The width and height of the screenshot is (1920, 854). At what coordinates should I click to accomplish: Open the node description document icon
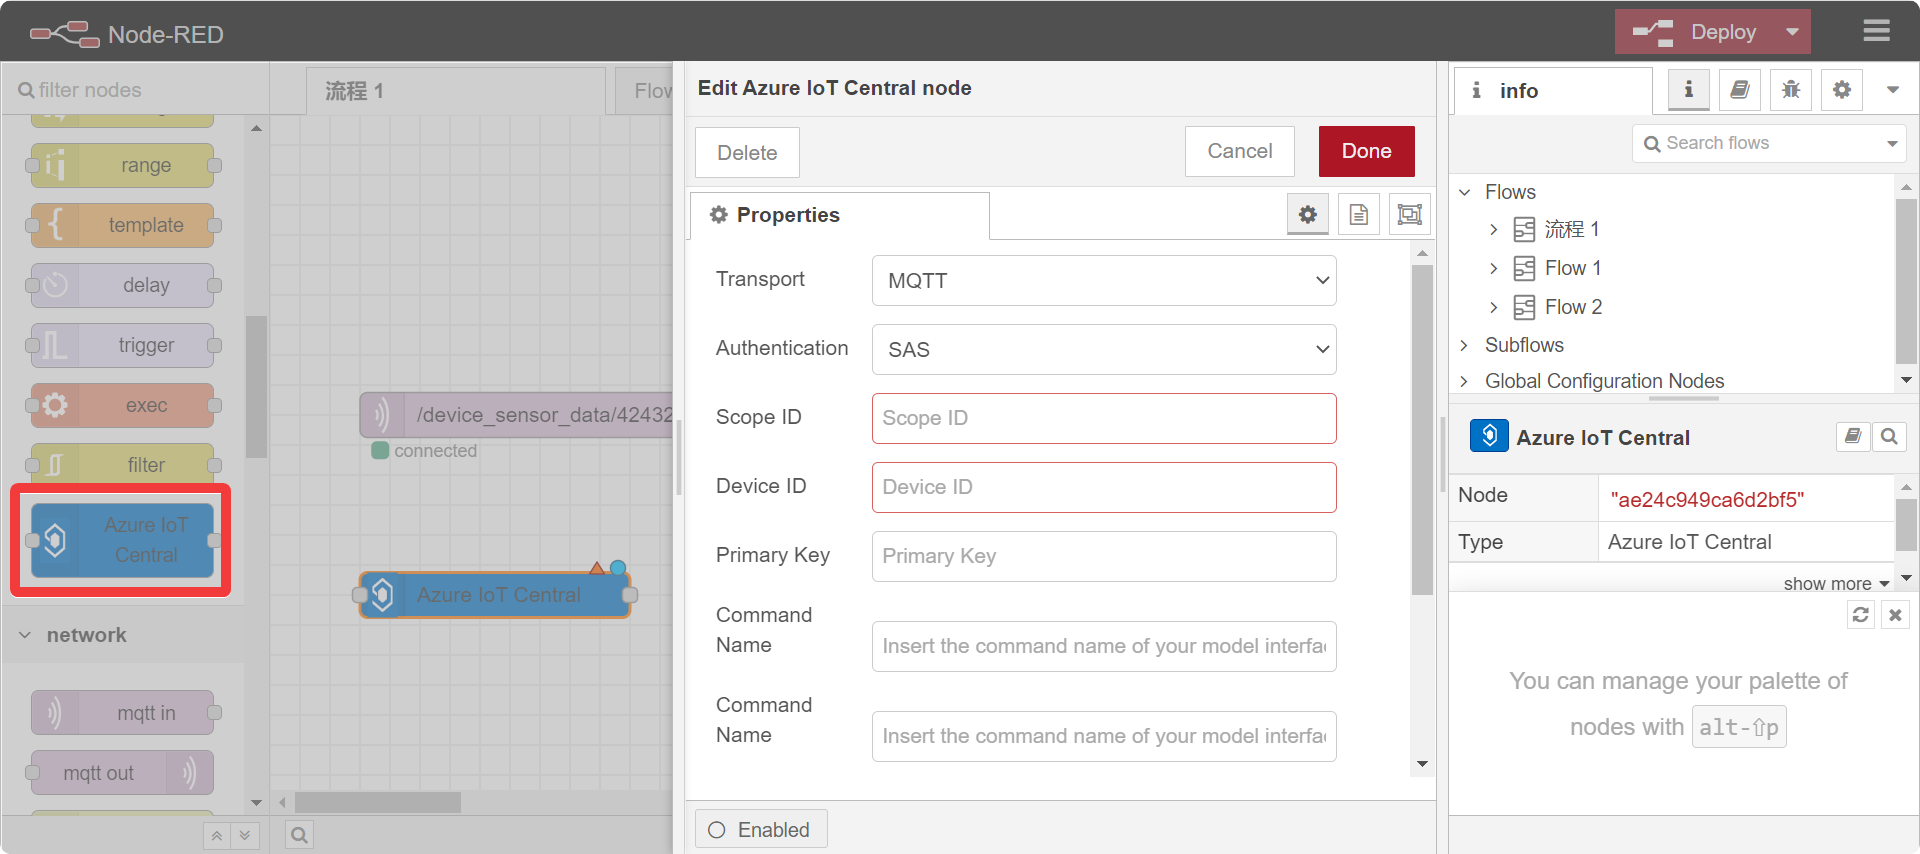click(x=1358, y=214)
